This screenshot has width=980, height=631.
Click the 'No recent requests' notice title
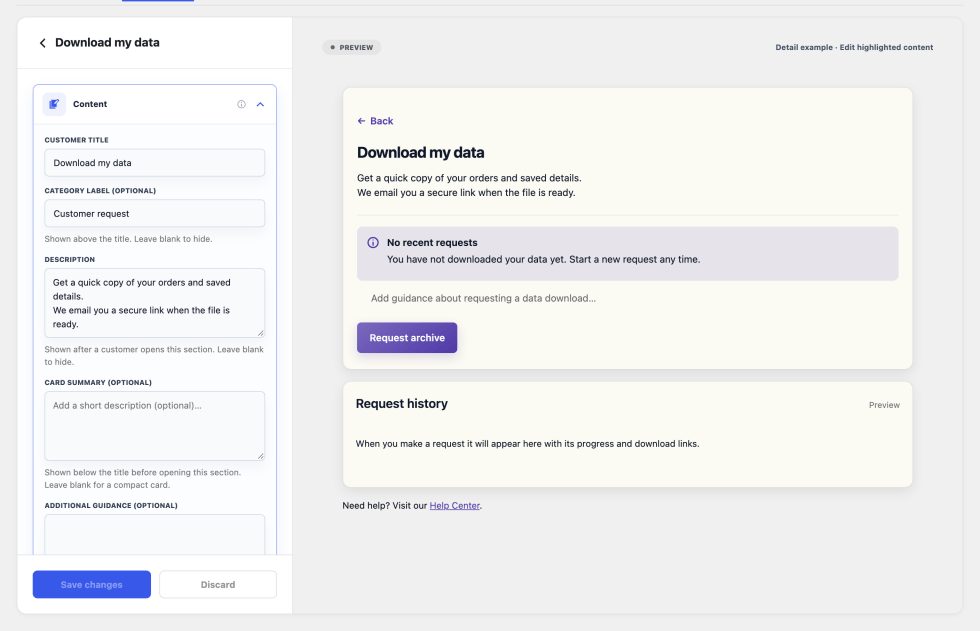(432, 243)
